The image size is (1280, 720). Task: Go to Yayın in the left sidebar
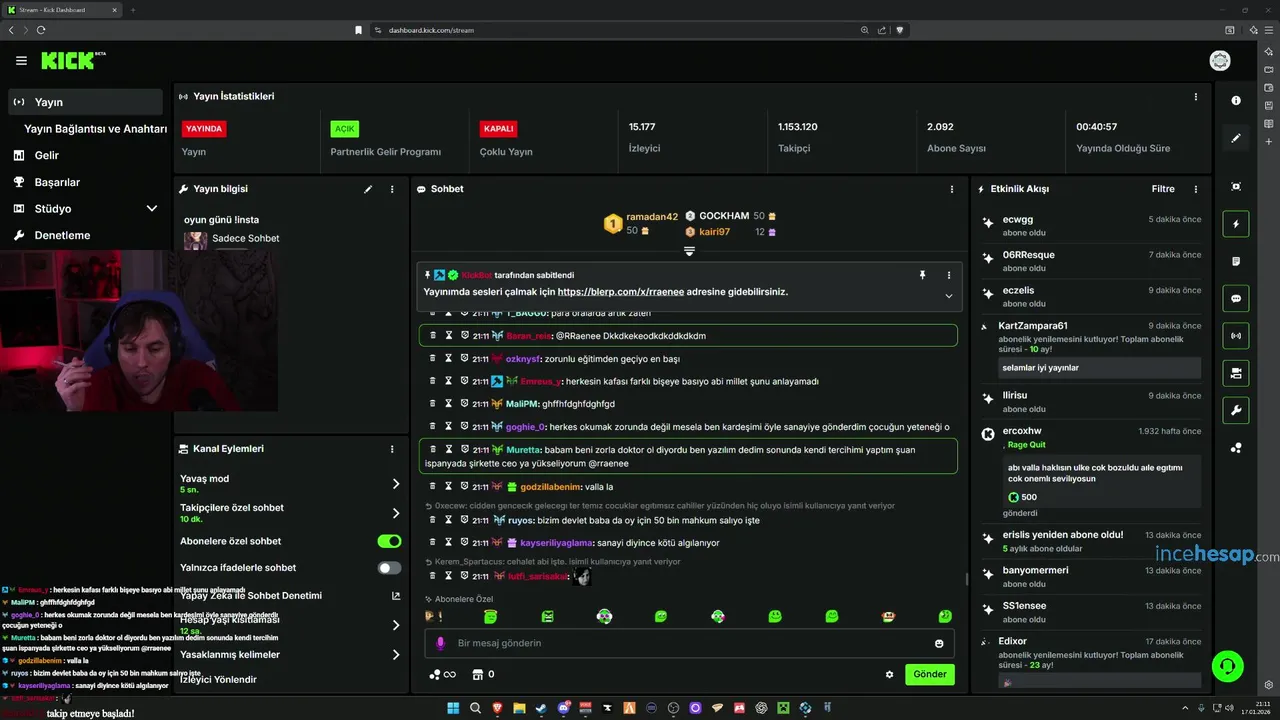[85, 102]
